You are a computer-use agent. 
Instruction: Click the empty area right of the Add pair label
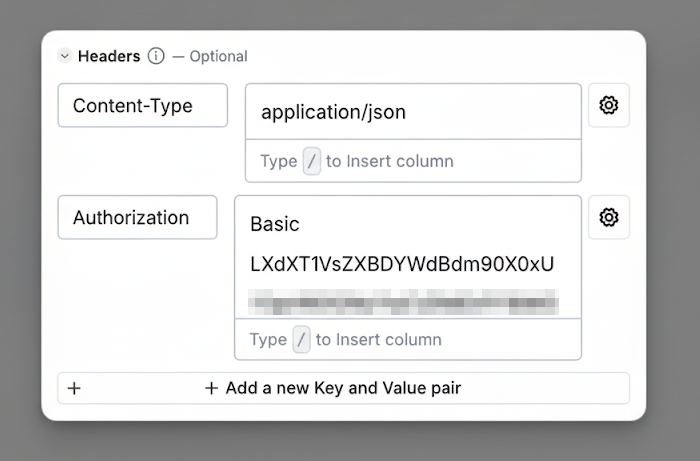pos(545,388)
